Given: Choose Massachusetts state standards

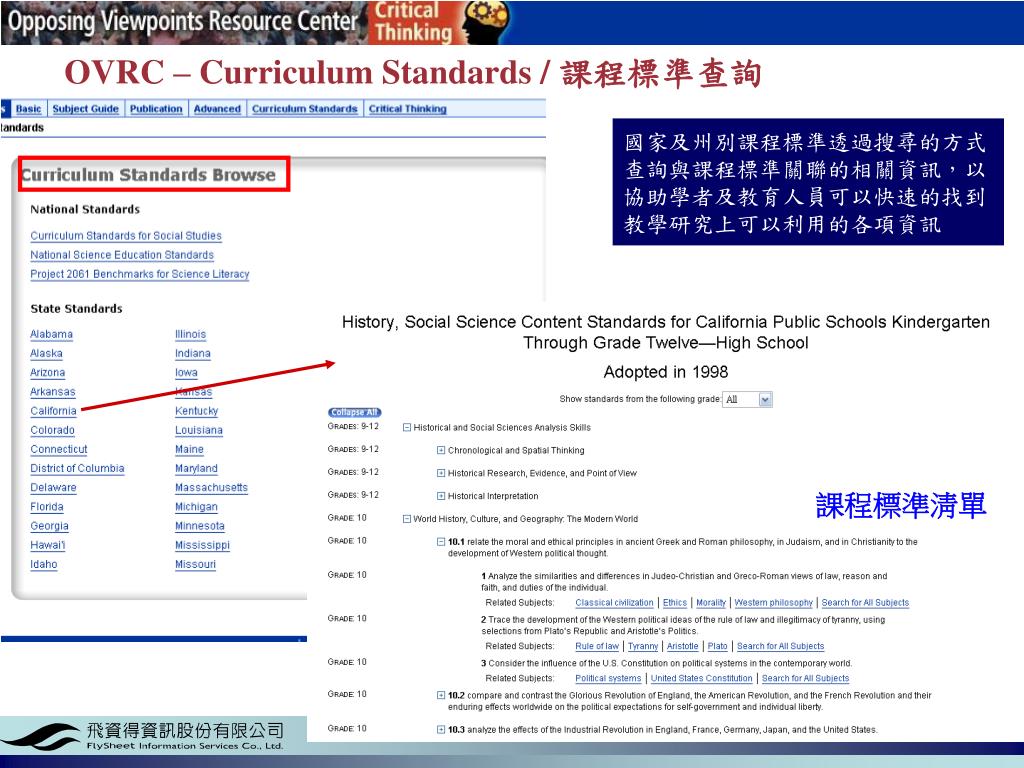Looking at the screenshot, I should click(x=212, y=488).
